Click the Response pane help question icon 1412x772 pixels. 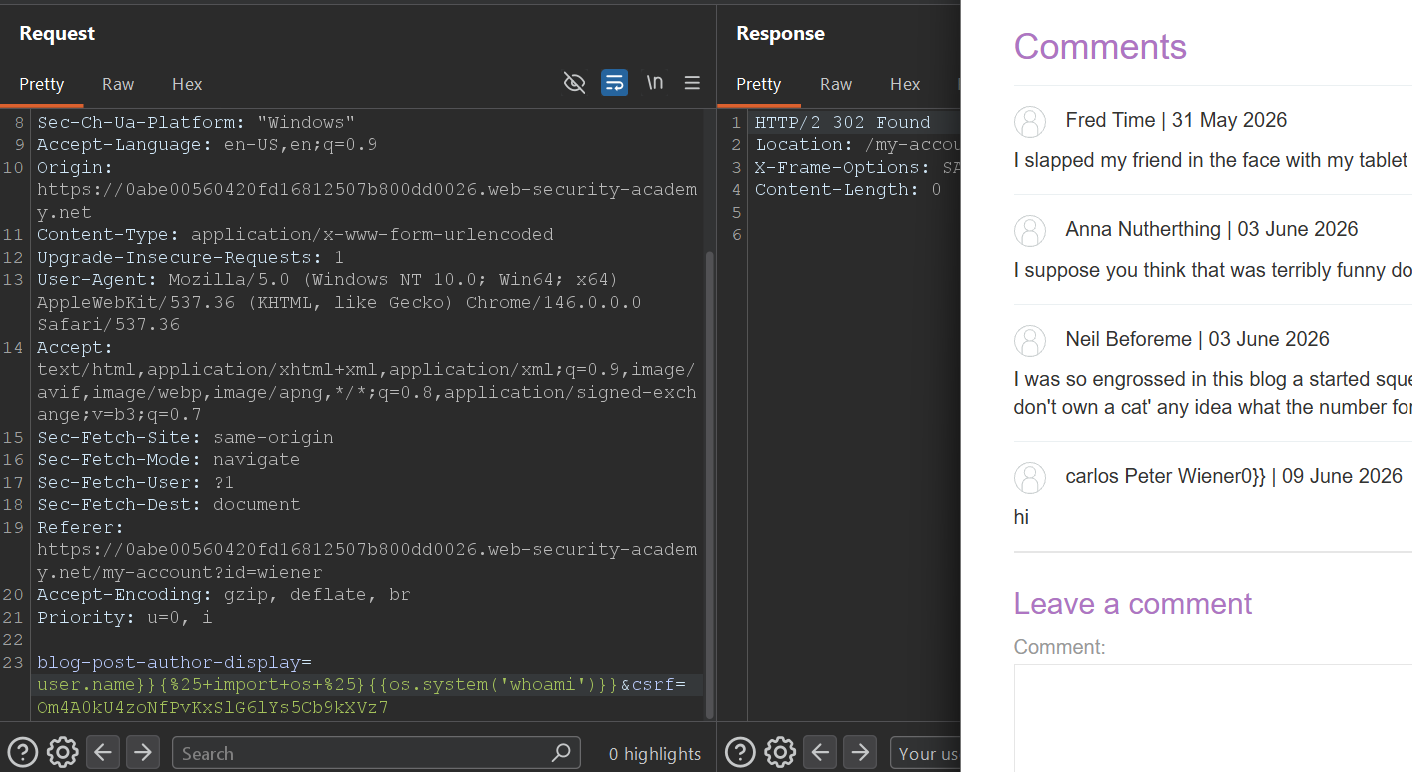tap(740, 752)
